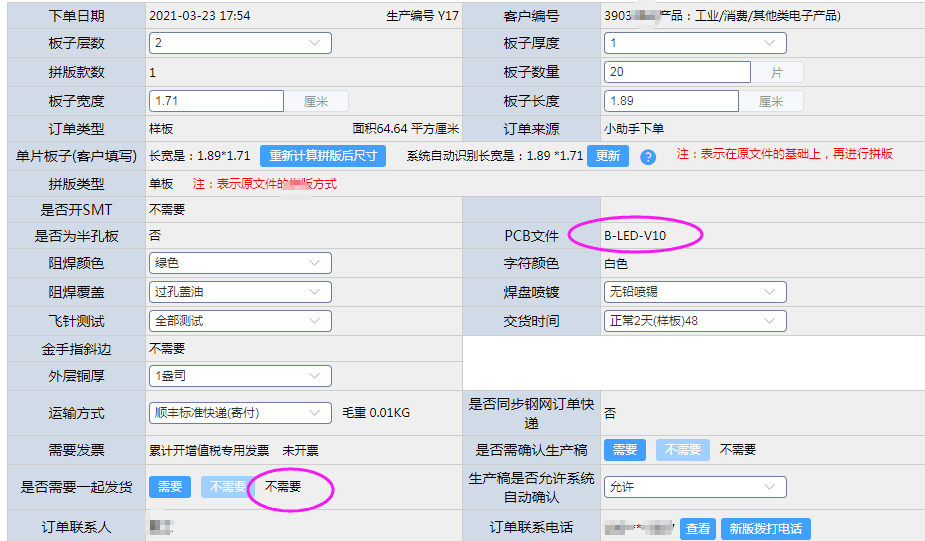This screenshot has height=541, width=925.
Task: Expand the 板子厚度 dropdown
Action: (x=695, y=43)
